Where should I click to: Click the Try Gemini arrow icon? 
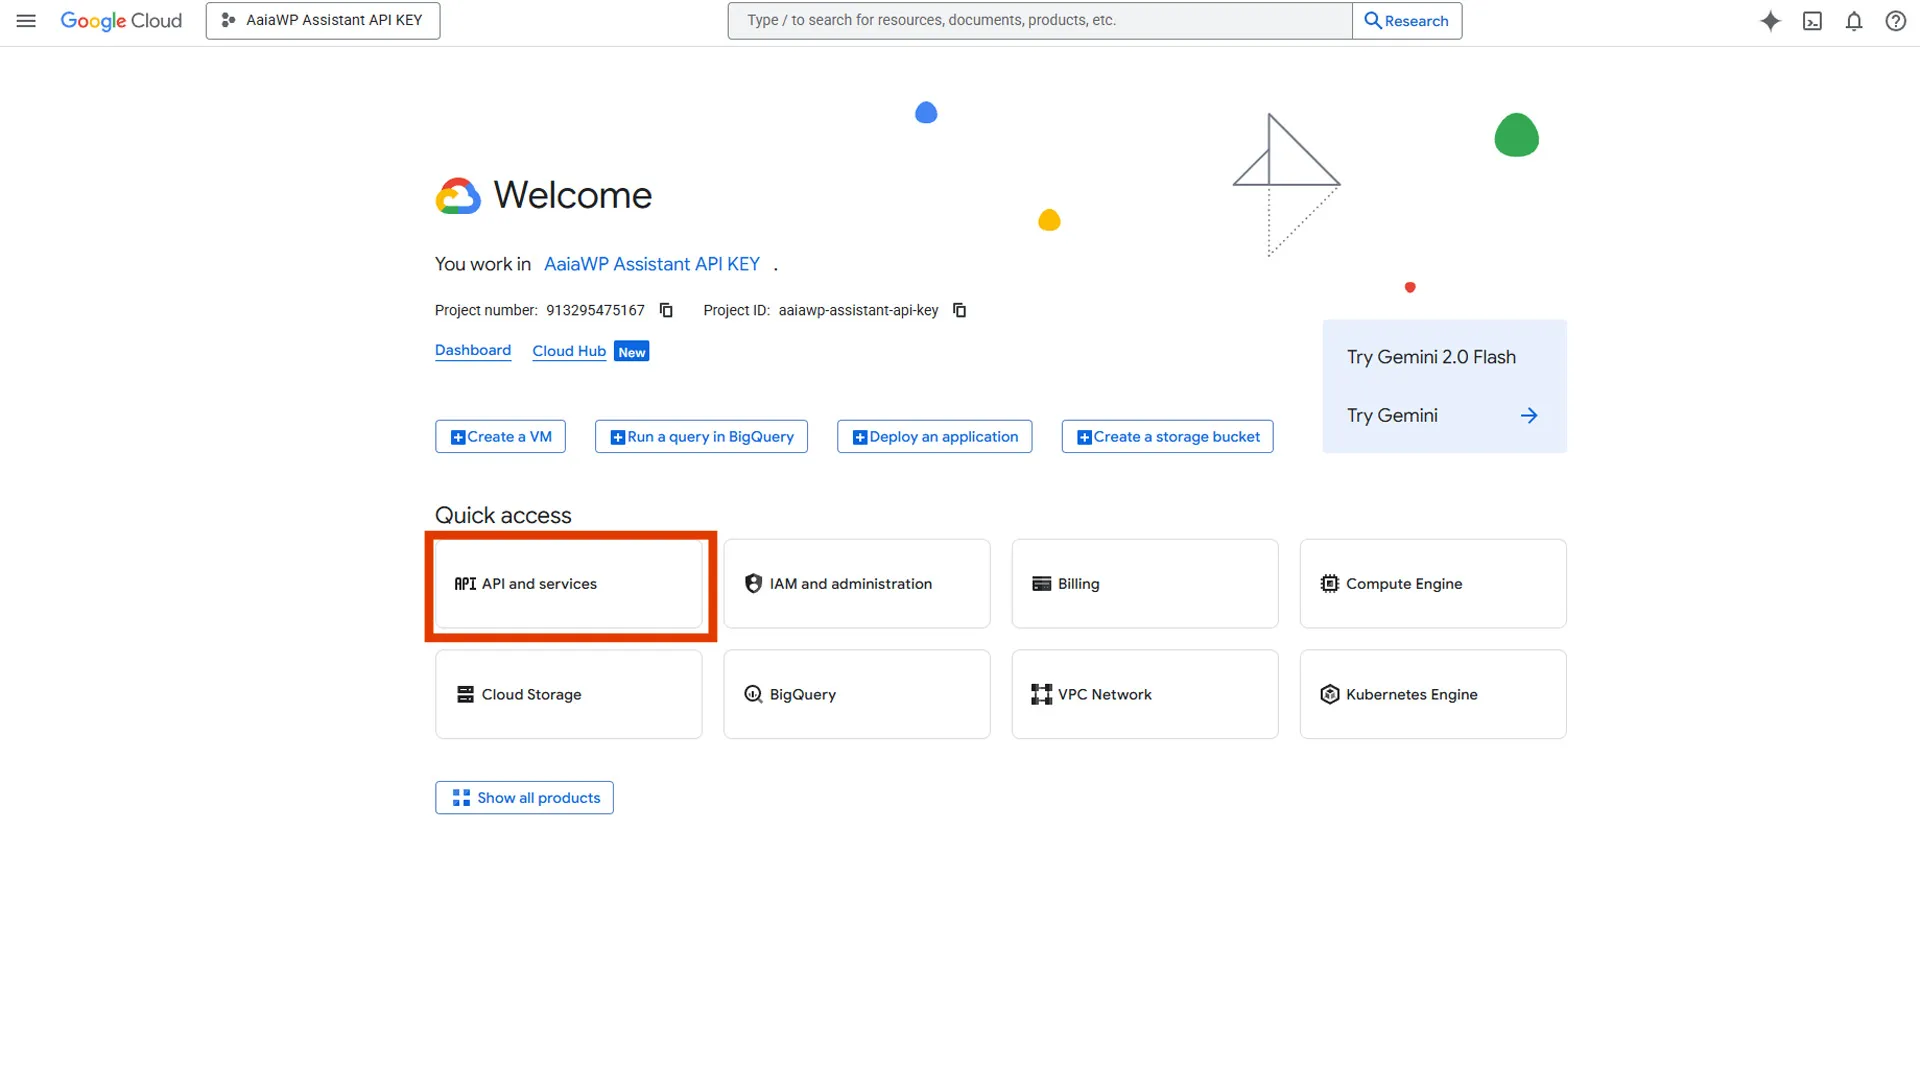pyautogui.click(x=1529, y=415)
